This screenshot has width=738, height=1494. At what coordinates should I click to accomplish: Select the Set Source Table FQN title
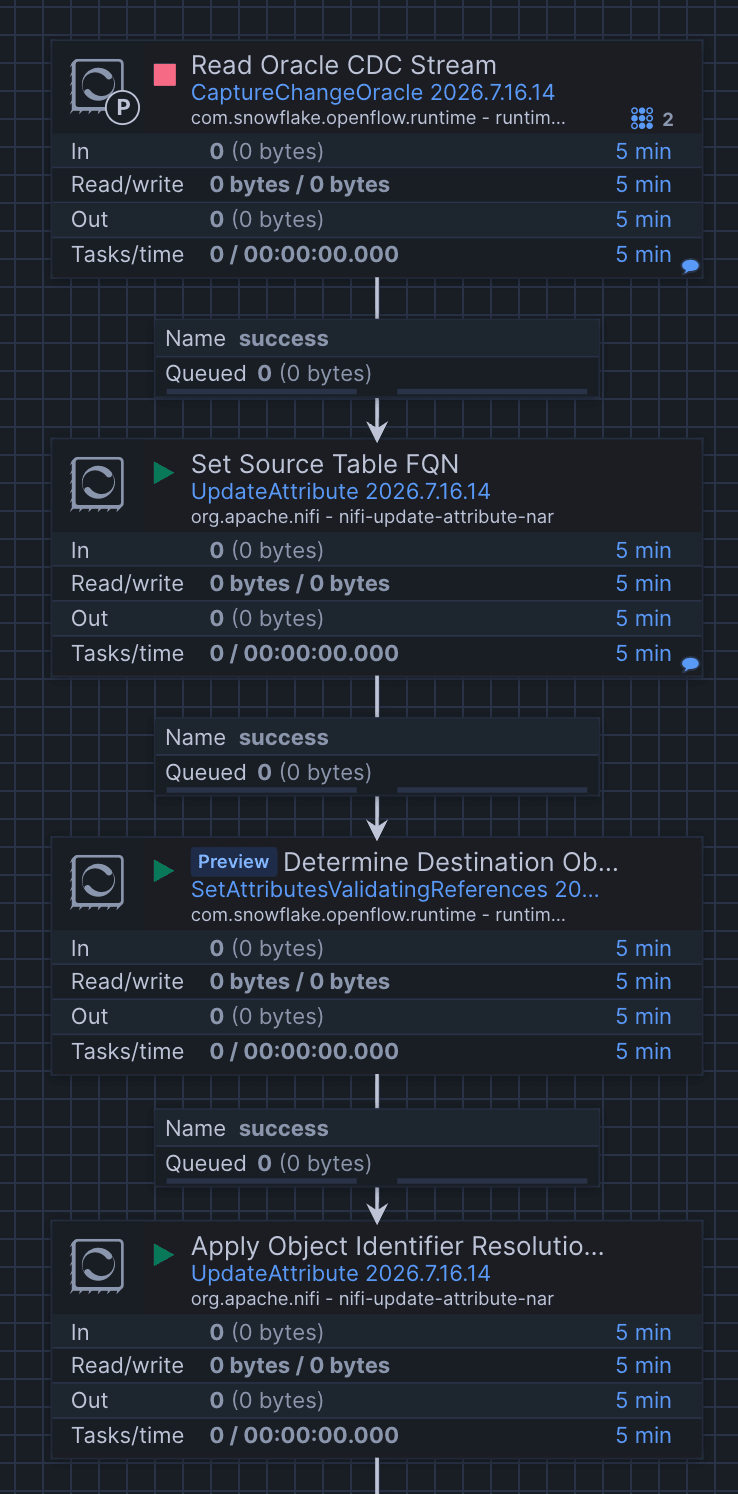[x=325, y=464]
